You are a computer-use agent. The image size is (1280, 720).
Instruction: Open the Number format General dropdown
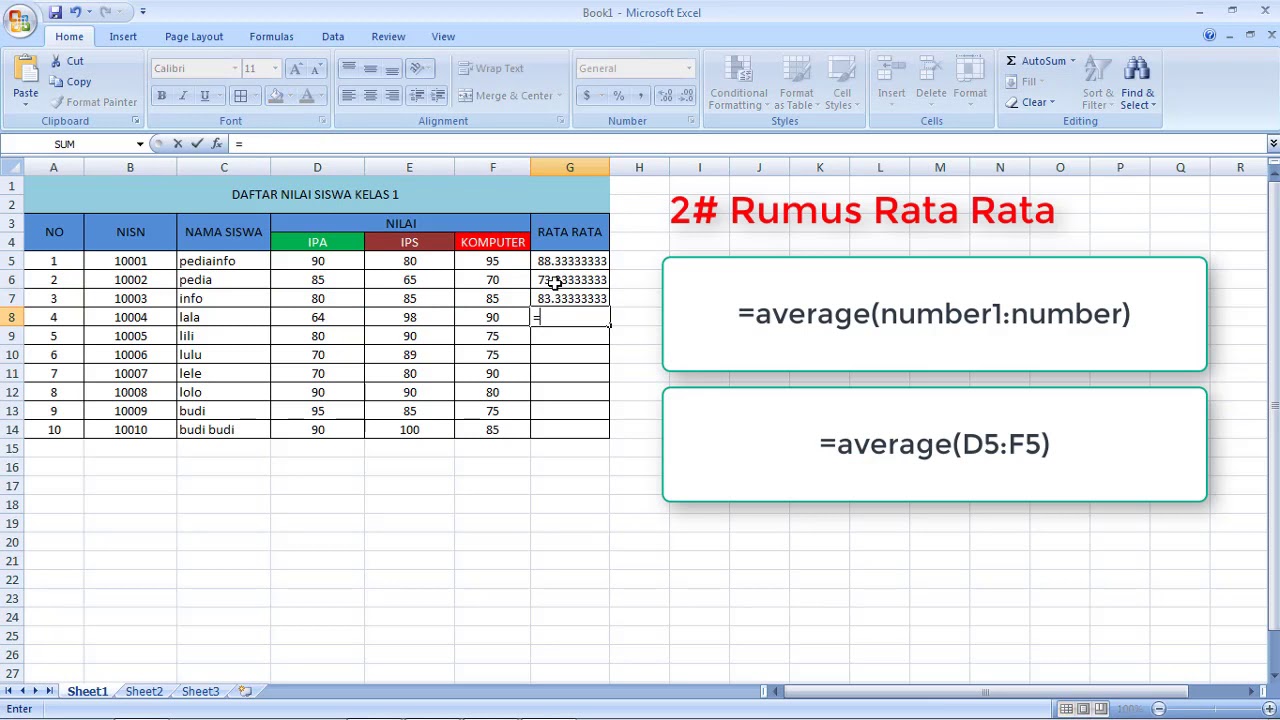click(688, 68)
